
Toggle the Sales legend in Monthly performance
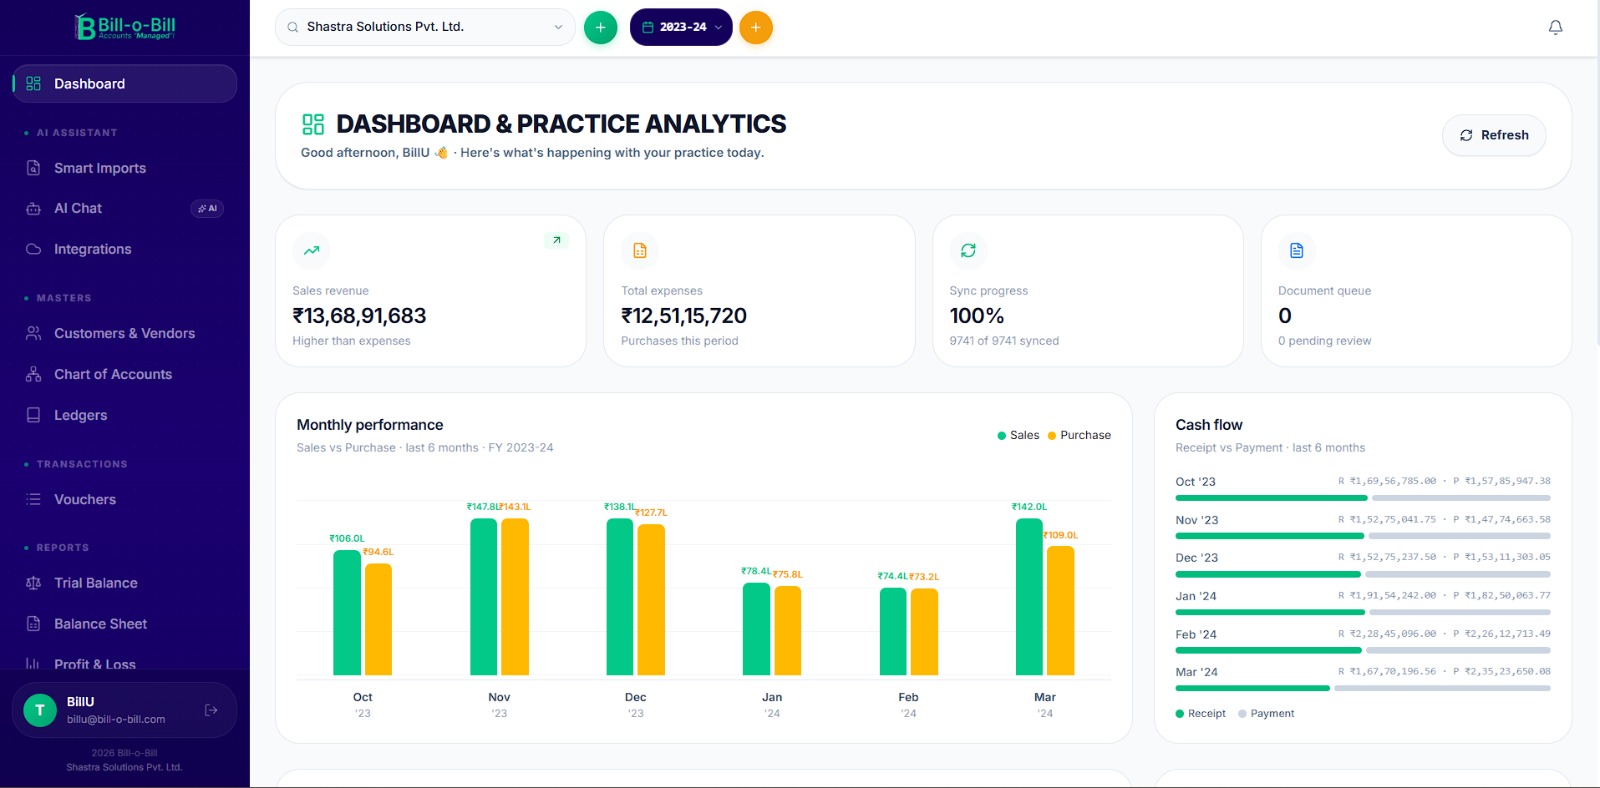(1018, 435)
